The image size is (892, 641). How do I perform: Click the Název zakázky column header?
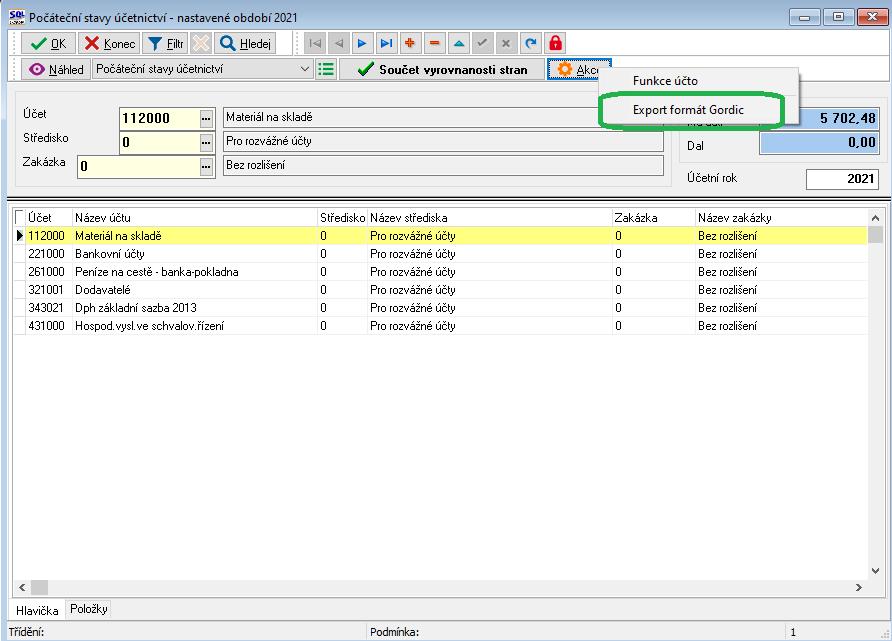tap(782, 217)
